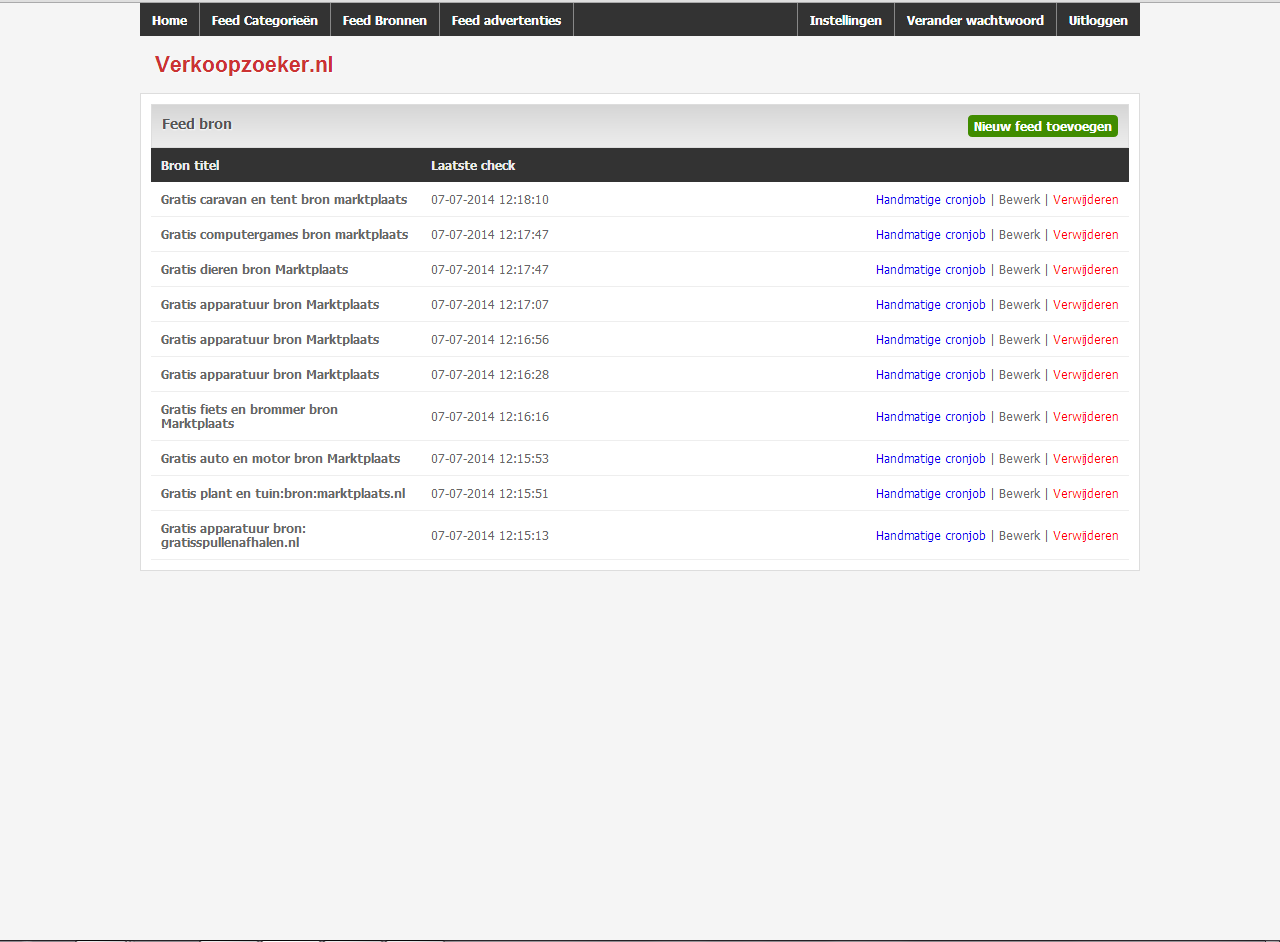Click Verwijderen in auto en motor row
Image resolution: width=1280 pixels, height=942 pixels.
coord(1086,459)
